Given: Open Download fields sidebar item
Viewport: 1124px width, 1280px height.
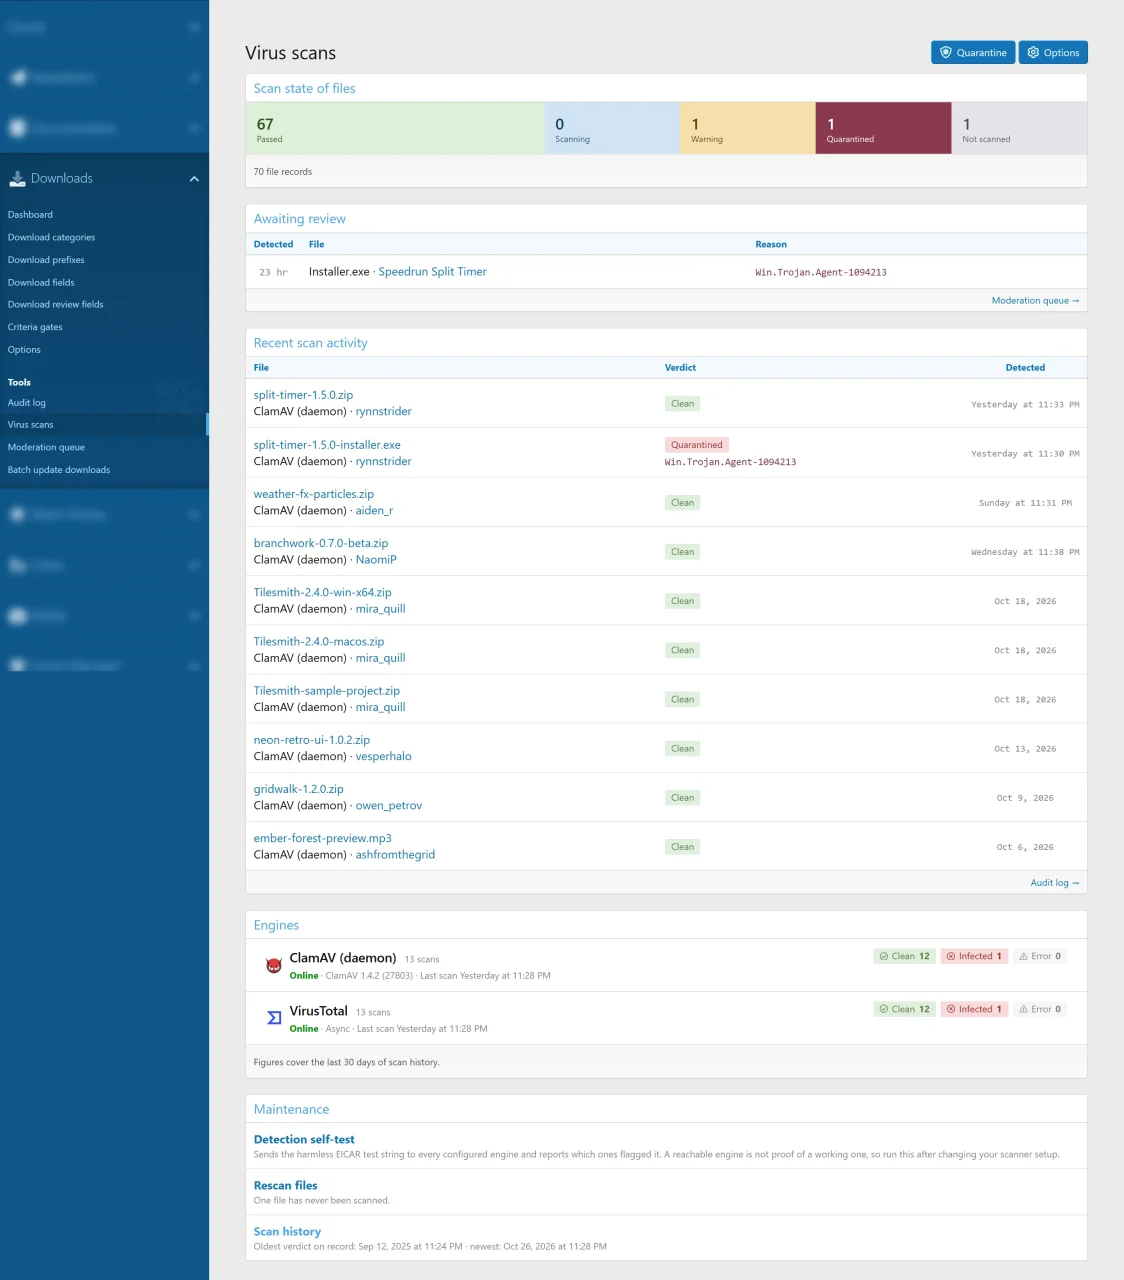Looking at the screenshot, I should click(41, 283).
